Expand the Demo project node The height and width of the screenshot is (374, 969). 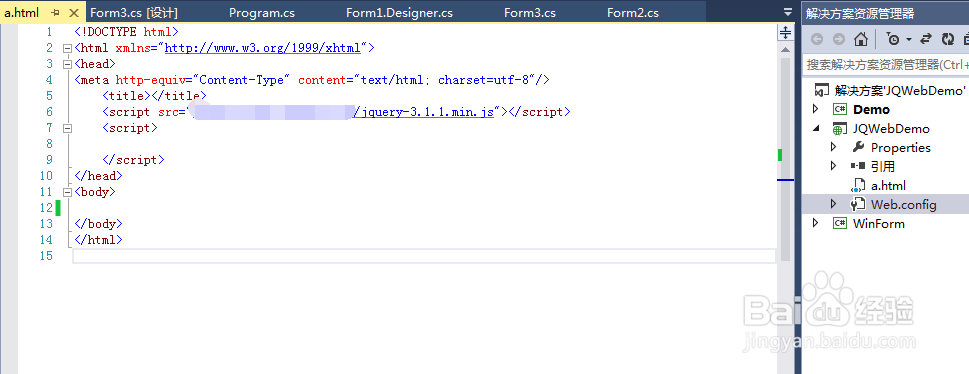[x=815, y=109]
